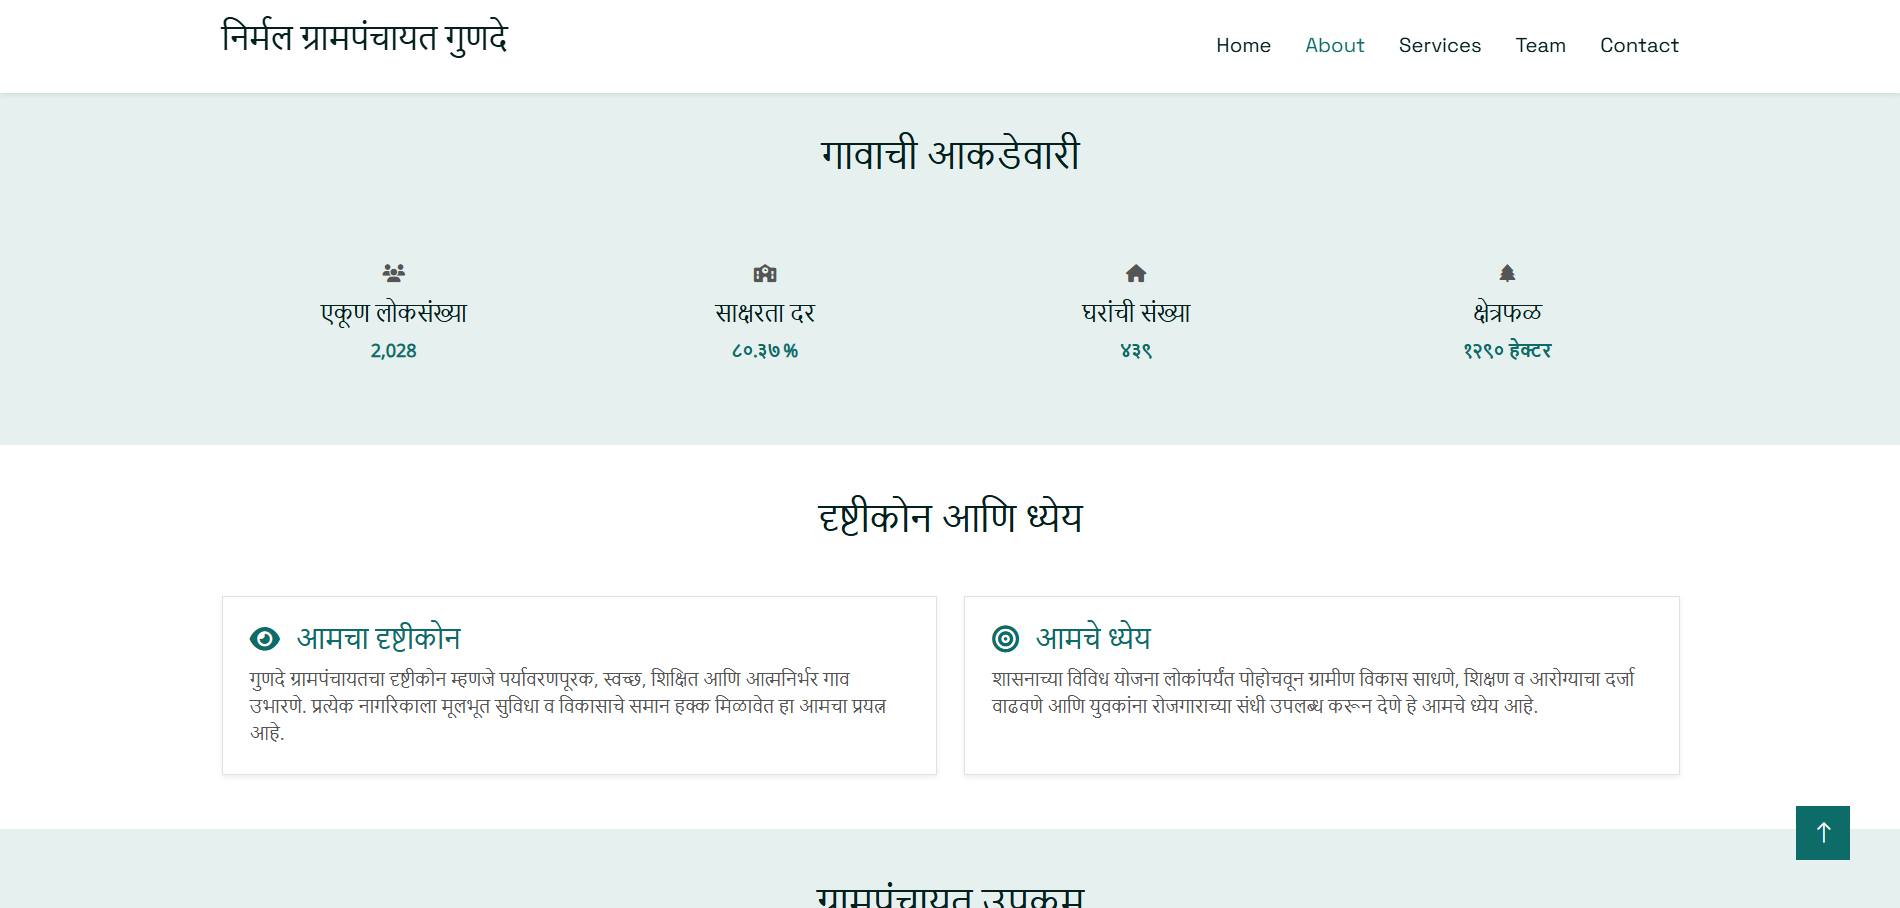Select the Contact navigation link
The image size is (1900, 908).
[1639, 46]
